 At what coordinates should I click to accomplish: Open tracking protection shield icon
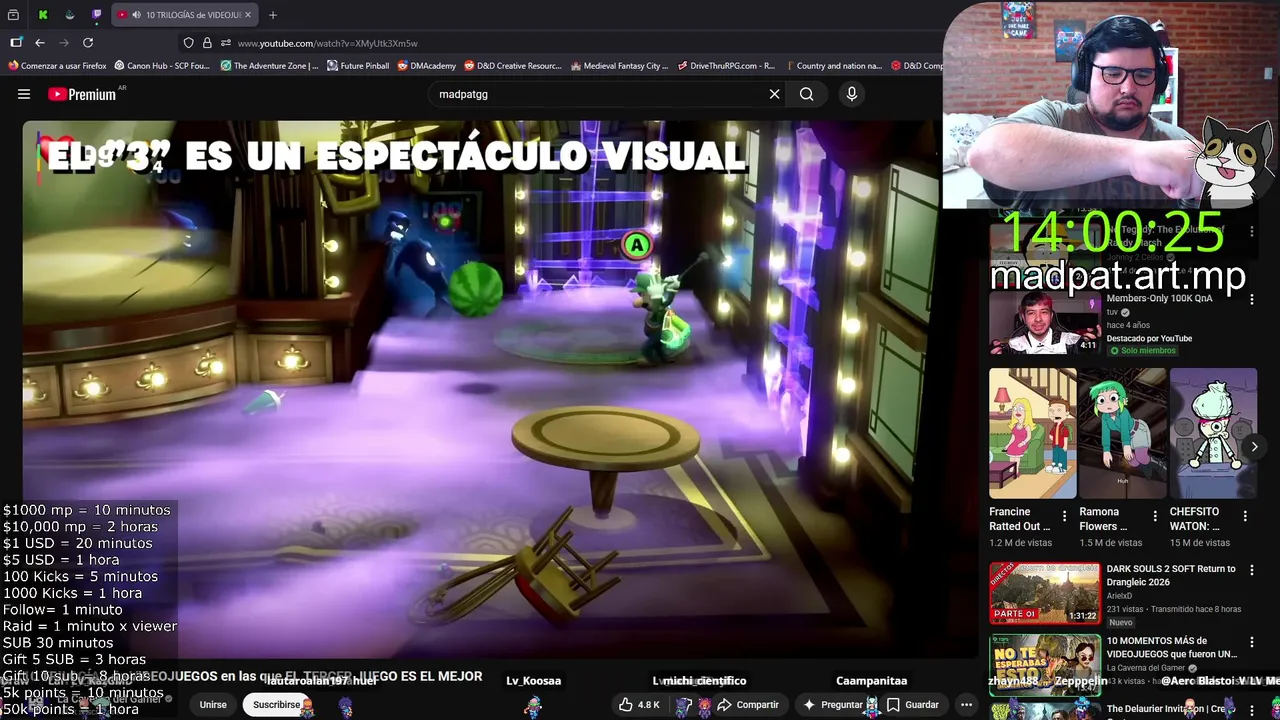188,43
